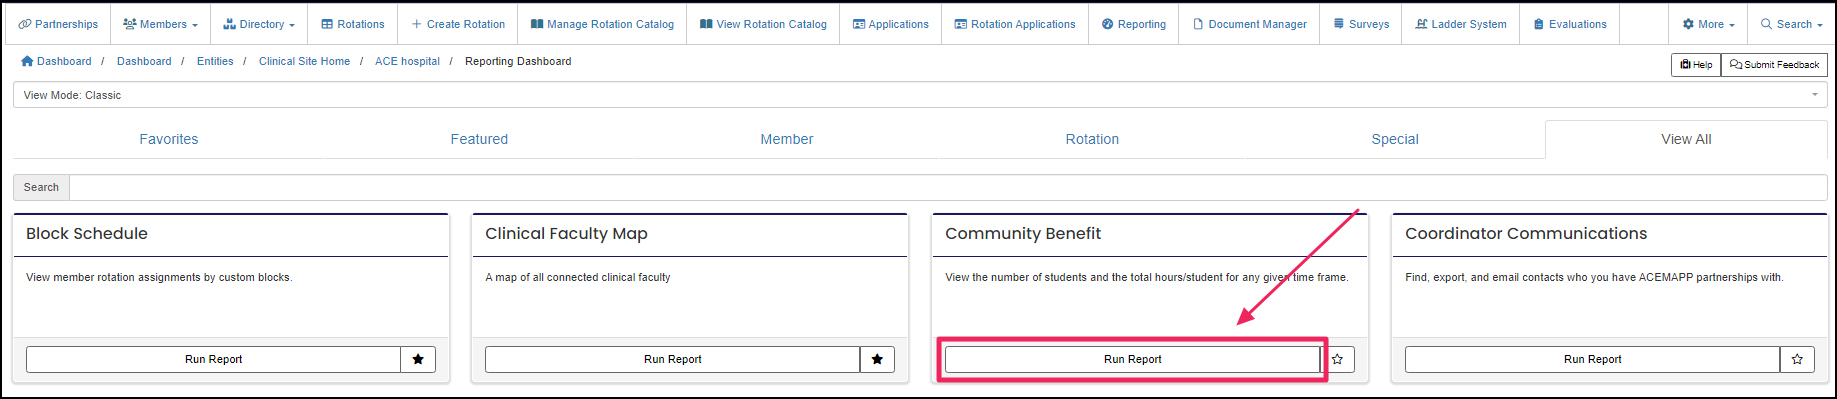1837x399 pixels.
Task: Run the Community Benefit report
Action: (1132, 359)
